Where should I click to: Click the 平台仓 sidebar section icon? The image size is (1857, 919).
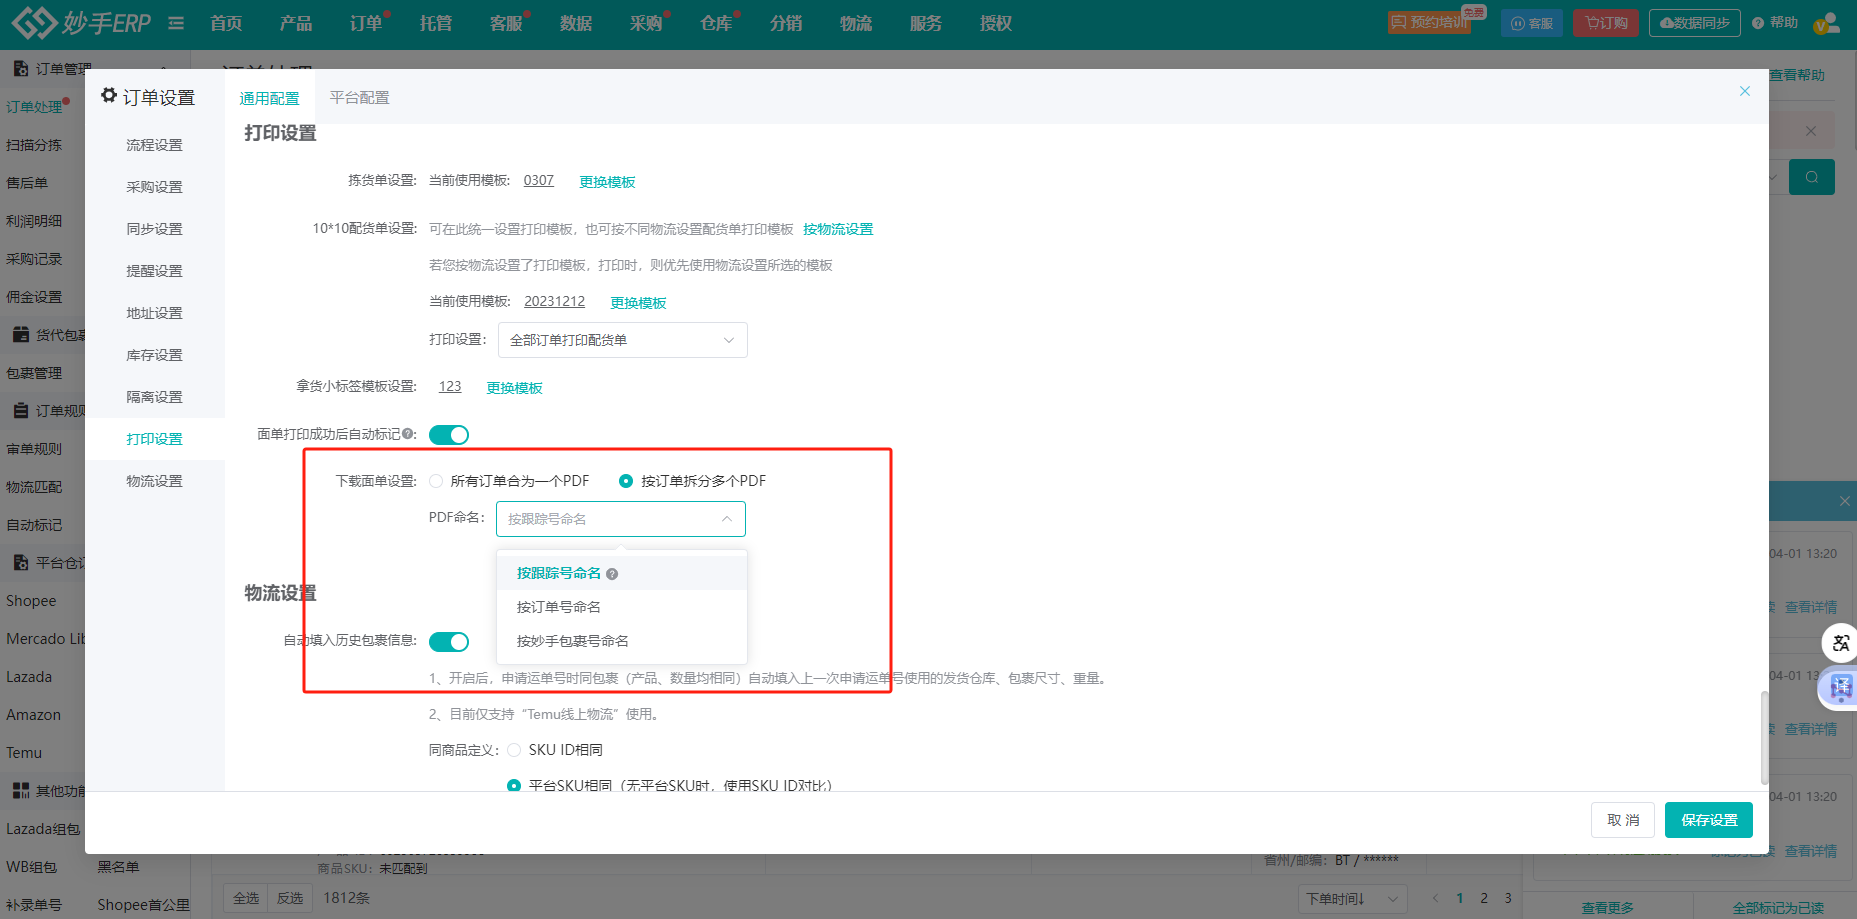[21, 562]
